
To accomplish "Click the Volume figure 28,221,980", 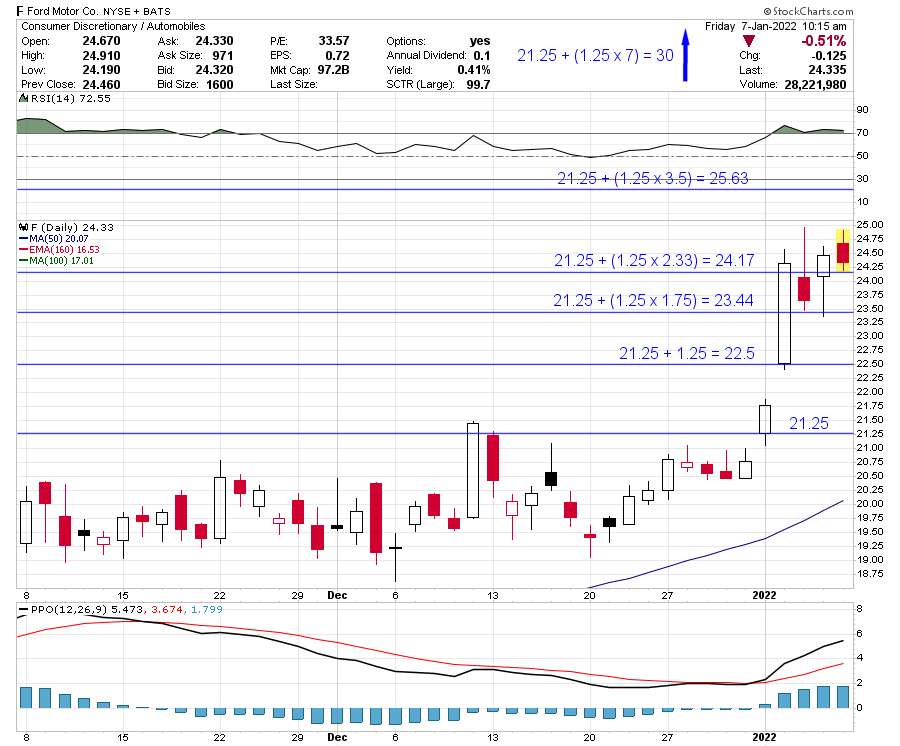I will pyautogui.click(x=815, y=84).
